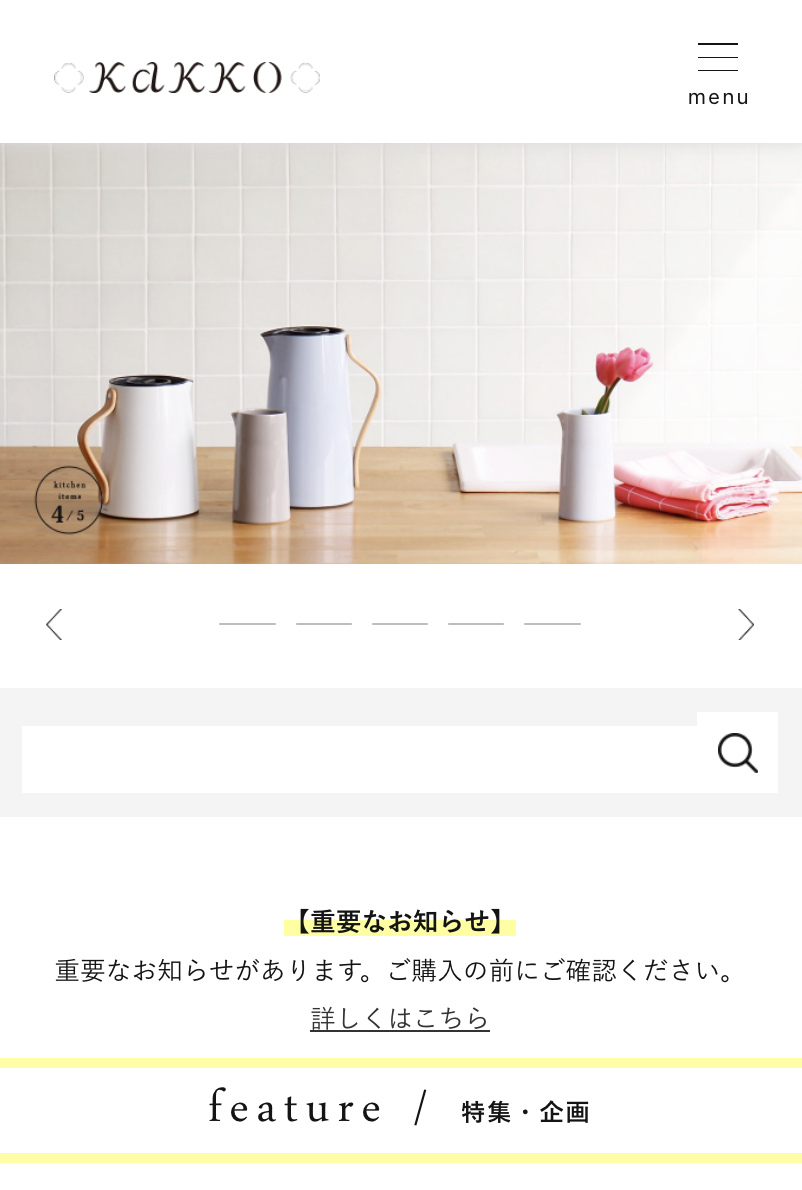This screenshot has height=1190, width=802.
Task: Open the 詳しくはこちら link
Action: pyautogui.click(x=400, y=1018)
